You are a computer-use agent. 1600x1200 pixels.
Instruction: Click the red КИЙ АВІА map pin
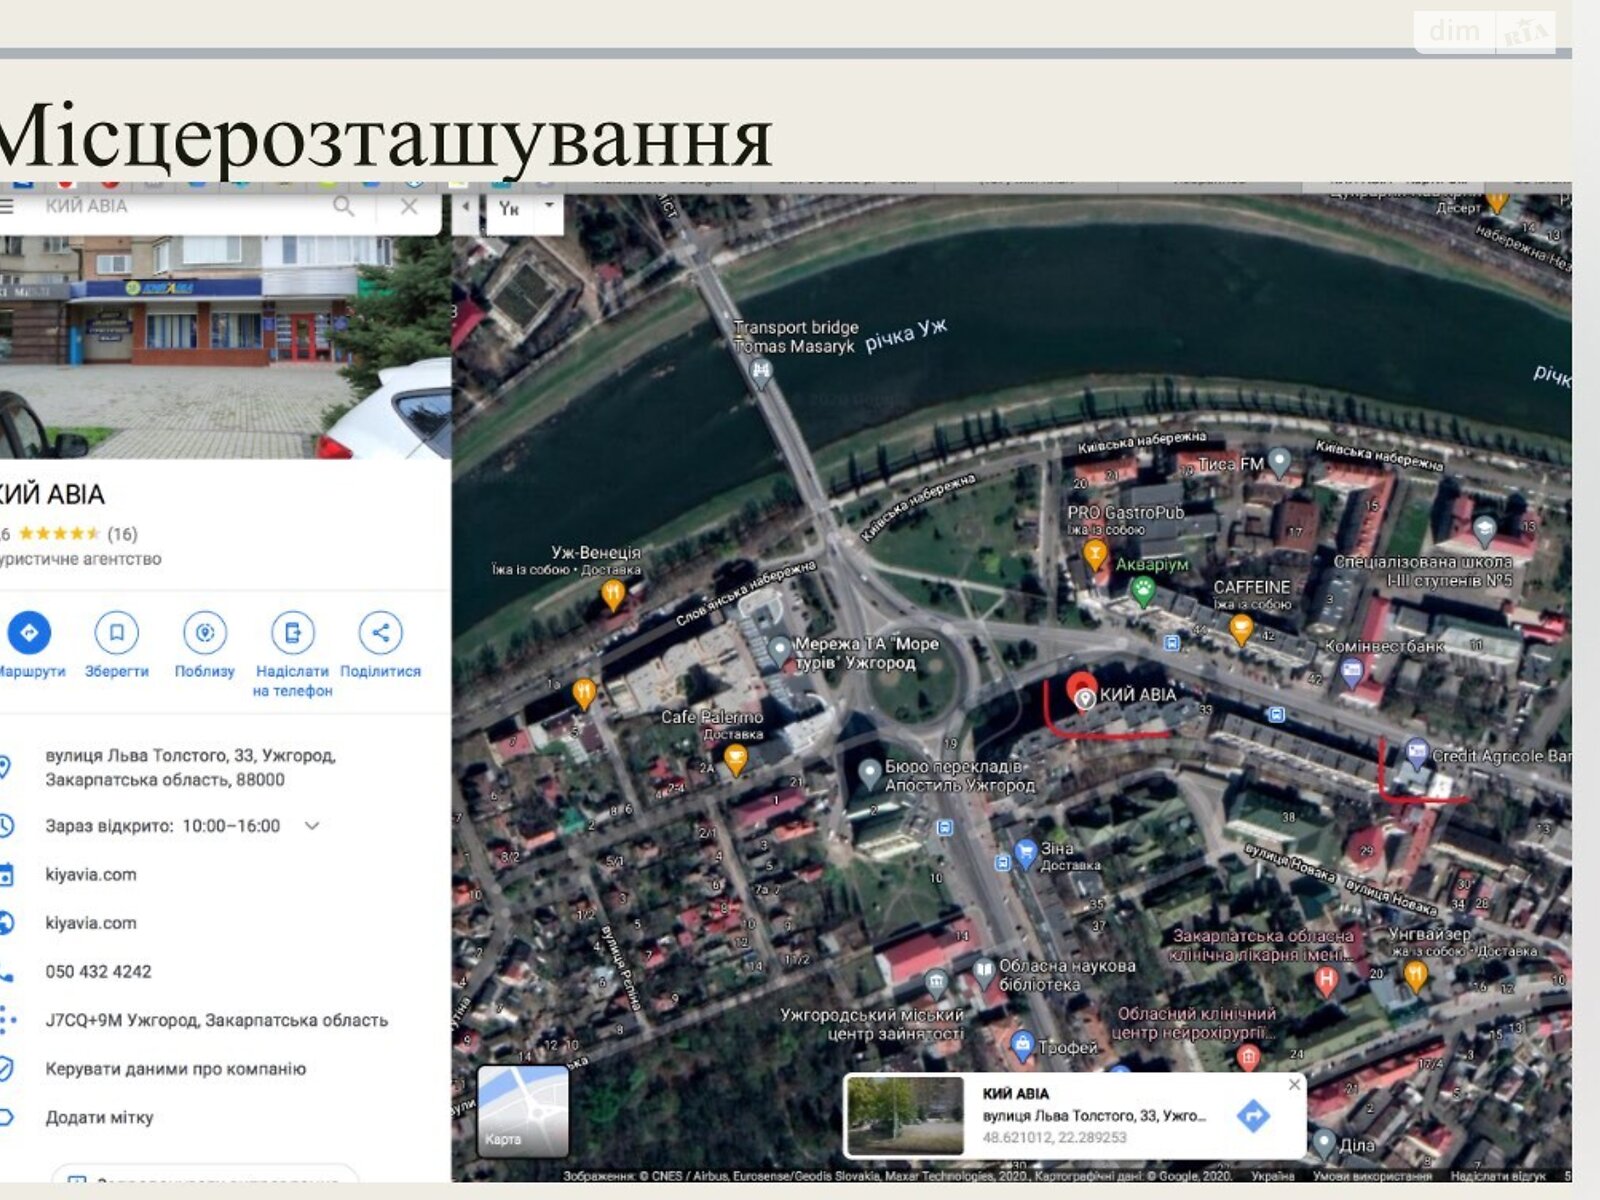coord(1083,692)
